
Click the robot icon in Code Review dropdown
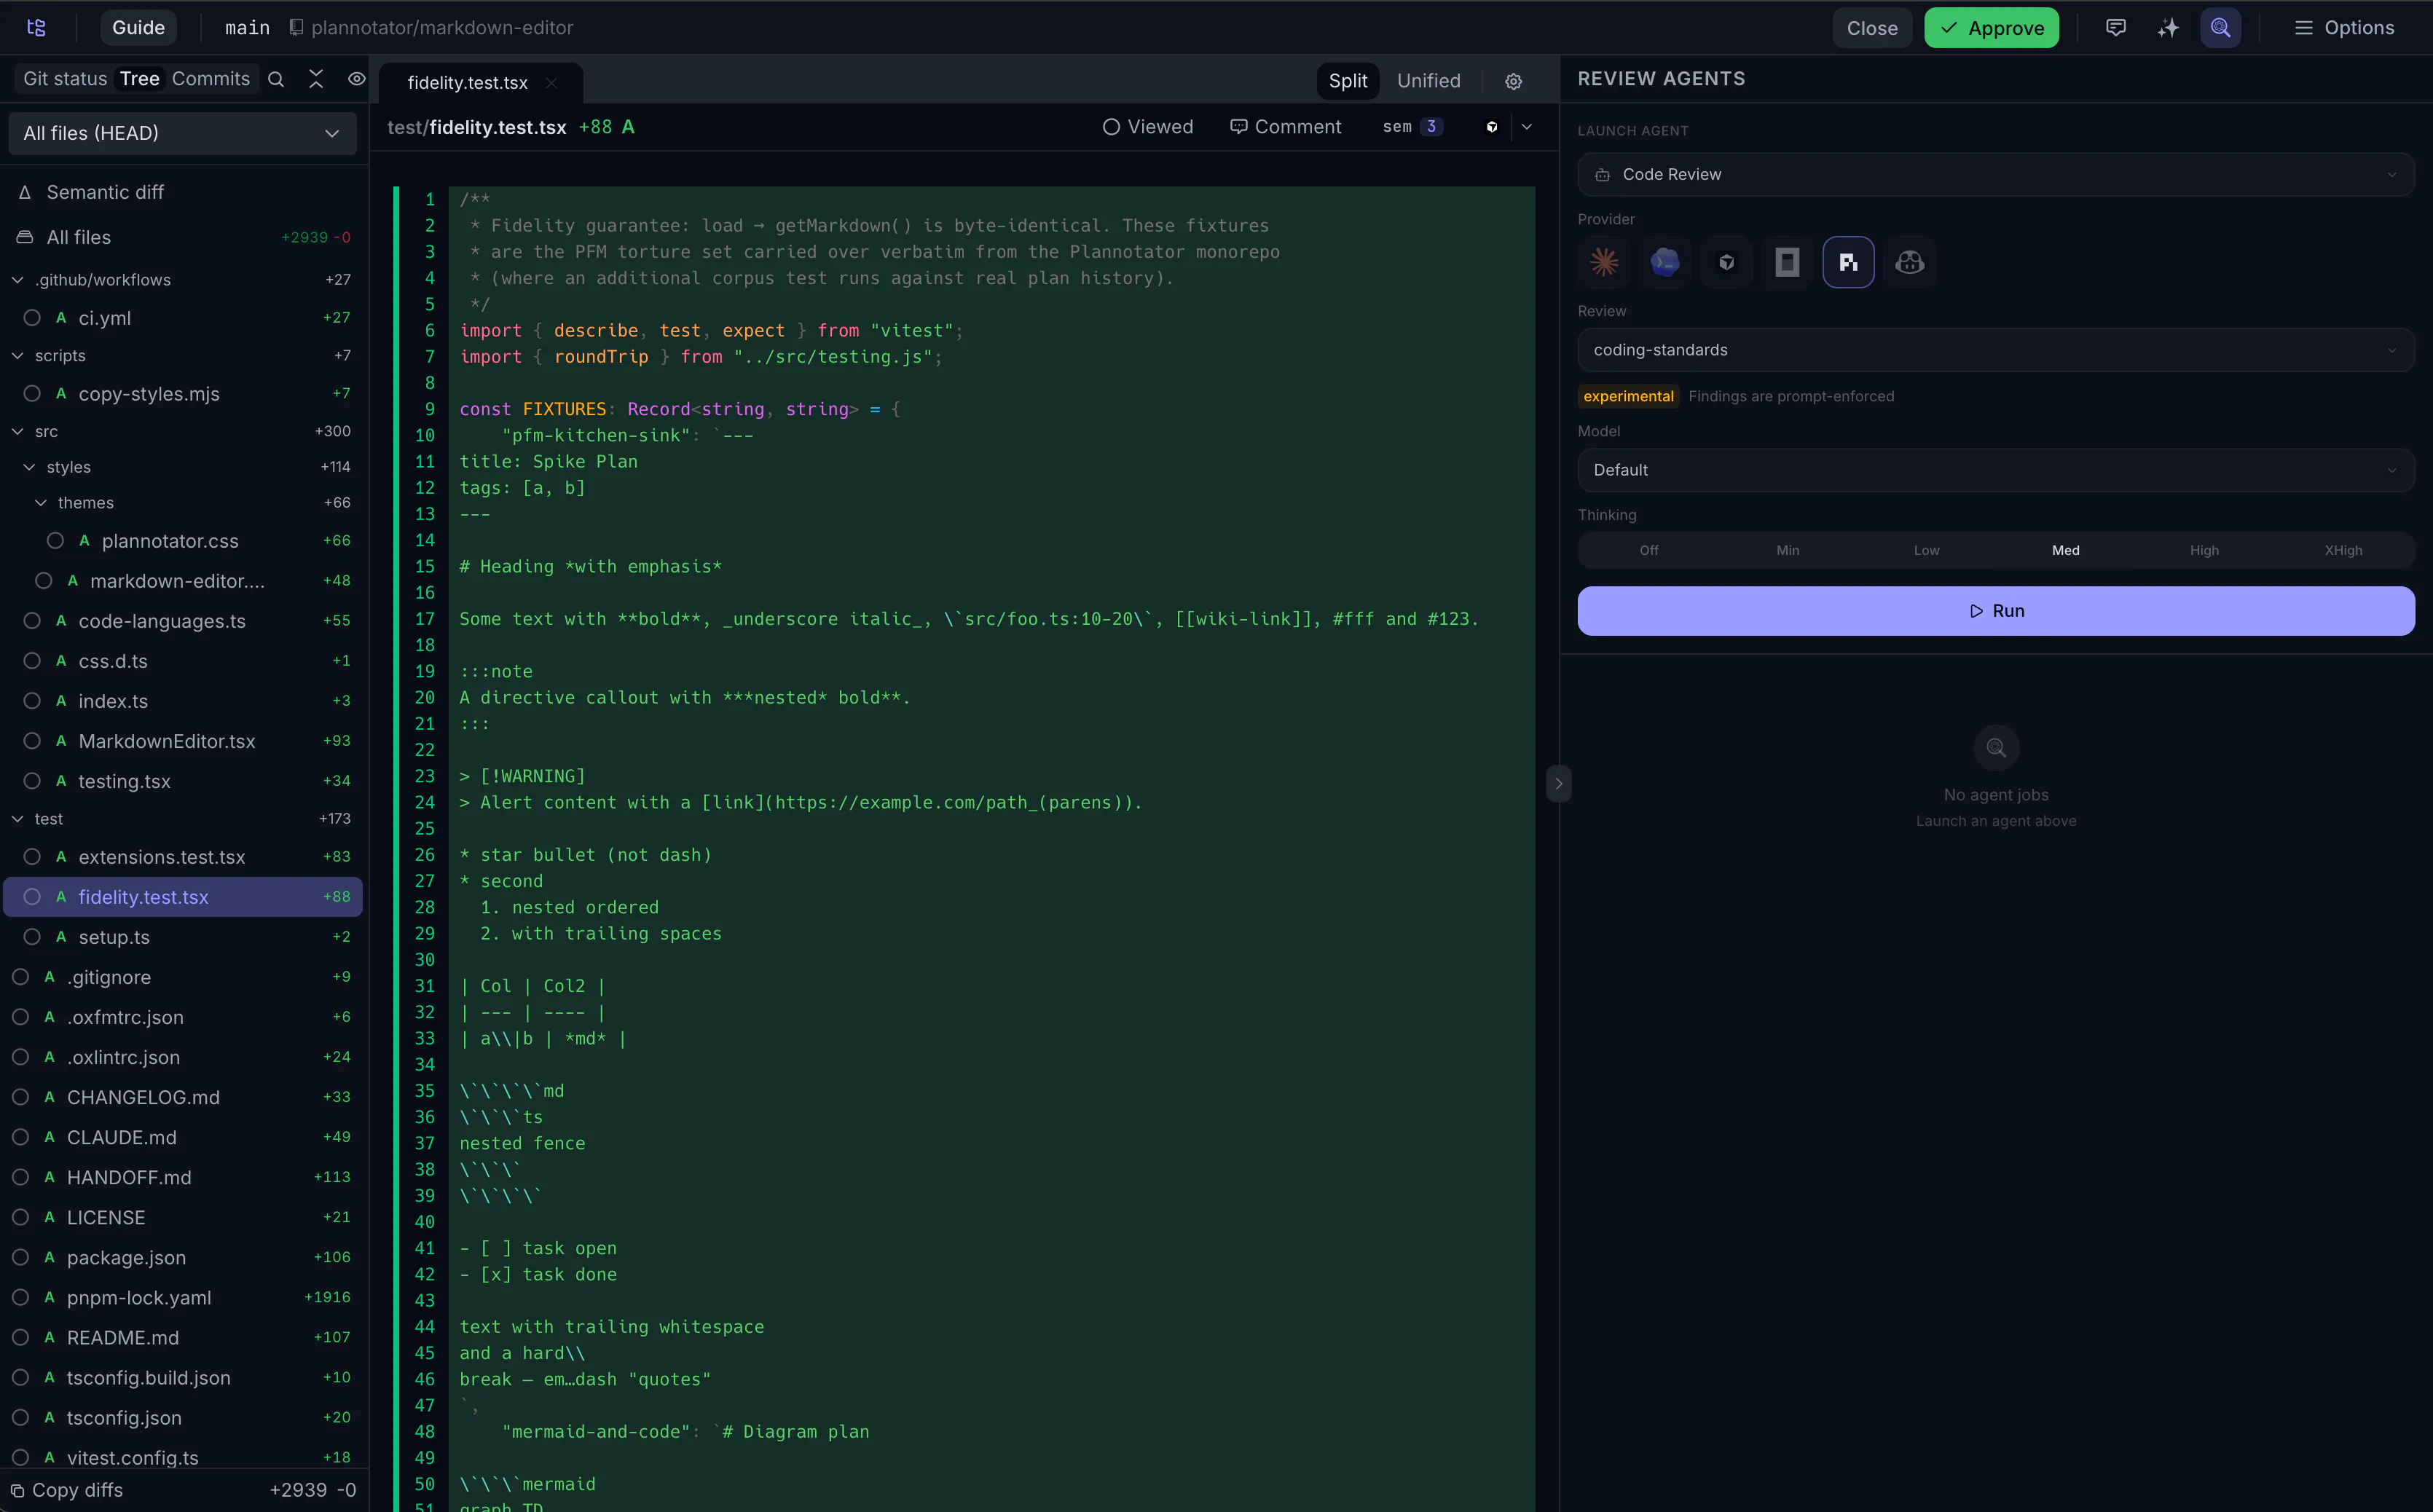[x=1602, y=175]
